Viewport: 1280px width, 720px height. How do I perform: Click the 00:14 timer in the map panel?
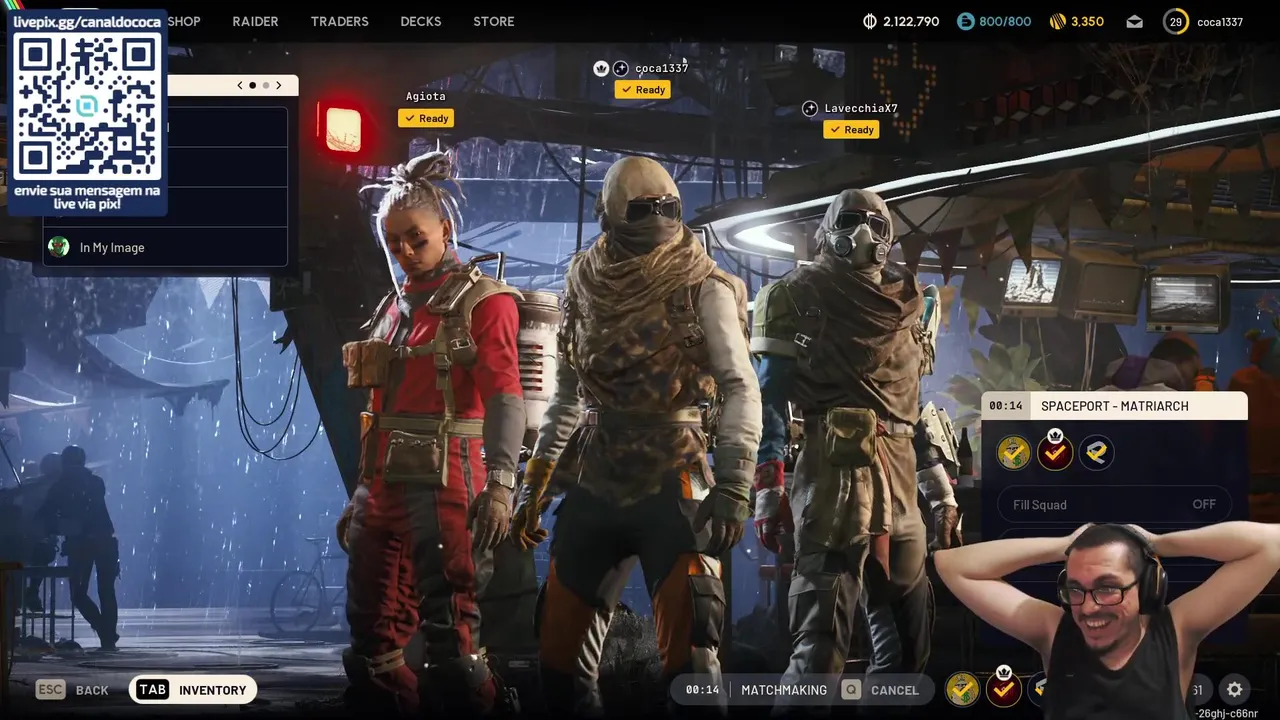[x=1006, y=406]
